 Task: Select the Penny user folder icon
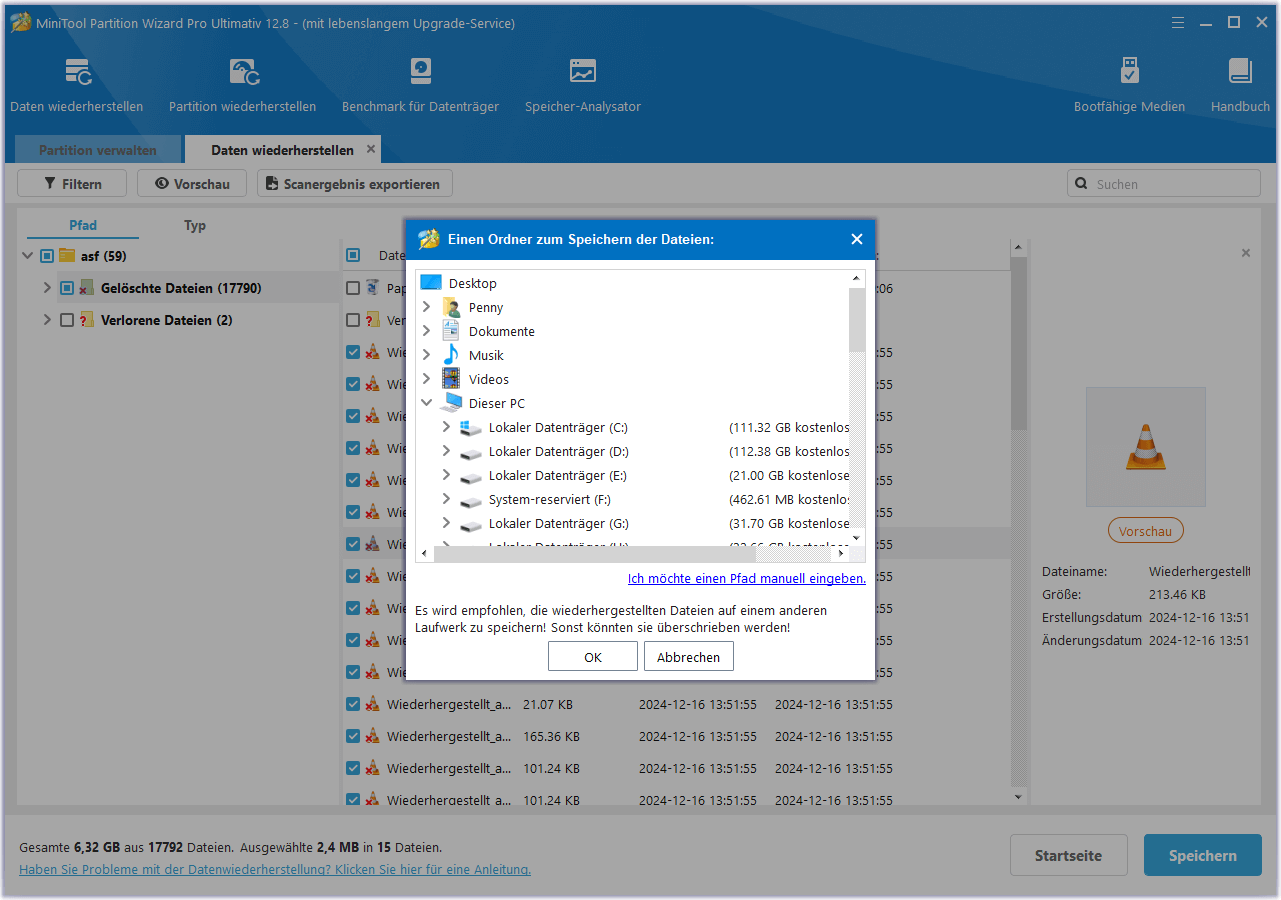451,307
